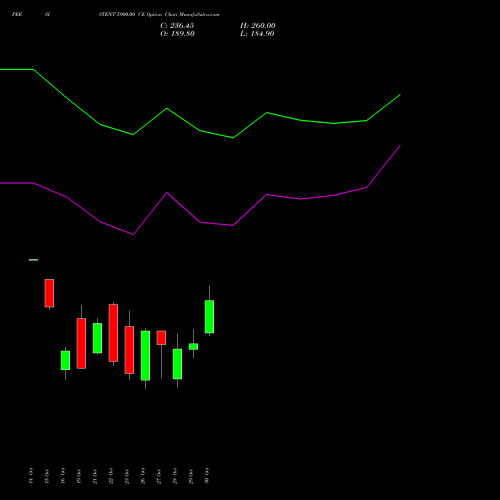Select the 27 Oct date label on axis
500x500 pixels.
click(x=159, y=476)
